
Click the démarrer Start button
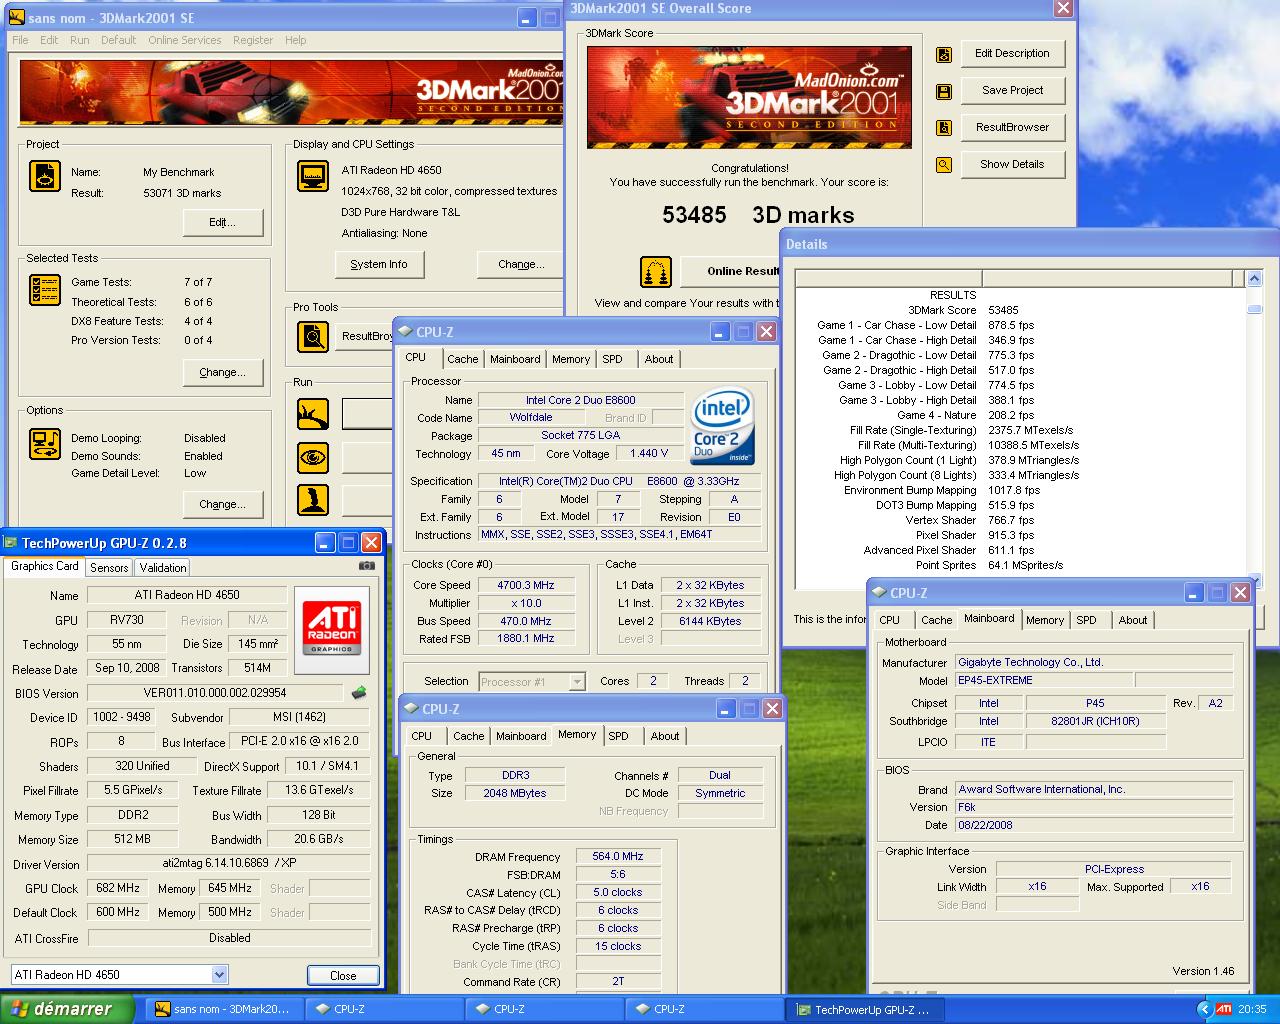[67, 1009]
